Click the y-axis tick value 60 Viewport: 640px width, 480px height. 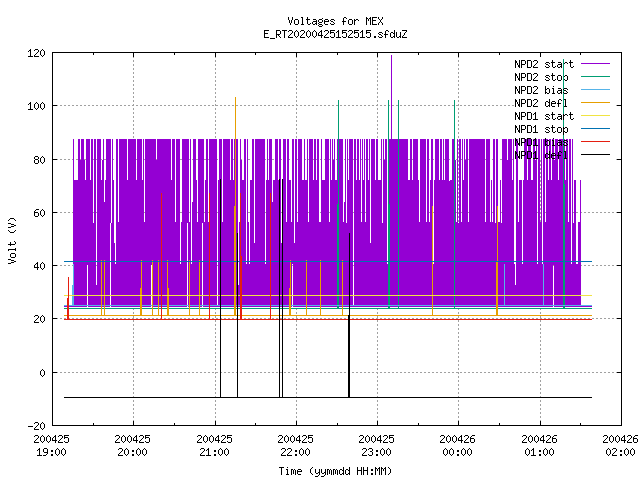39,213
